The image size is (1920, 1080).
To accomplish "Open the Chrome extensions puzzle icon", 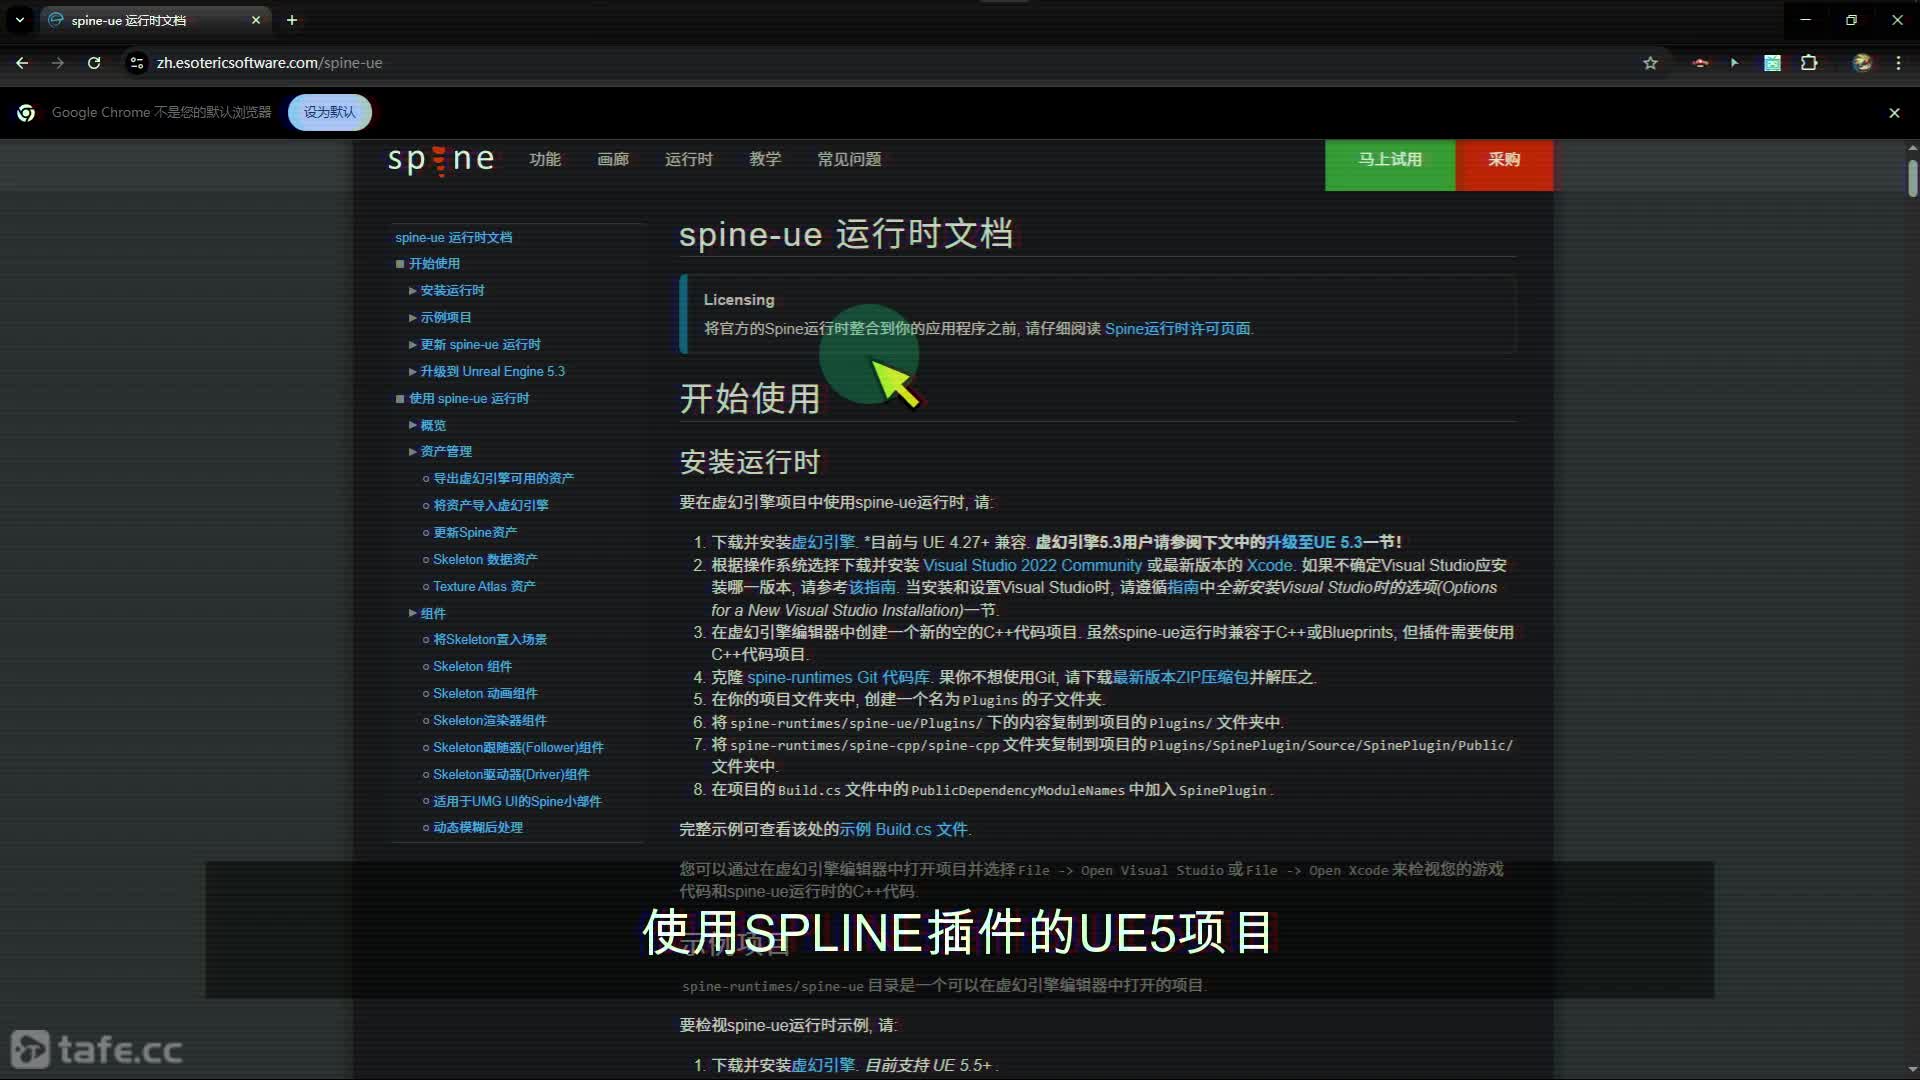I will pyautogui.click(x=1809, y=63).
